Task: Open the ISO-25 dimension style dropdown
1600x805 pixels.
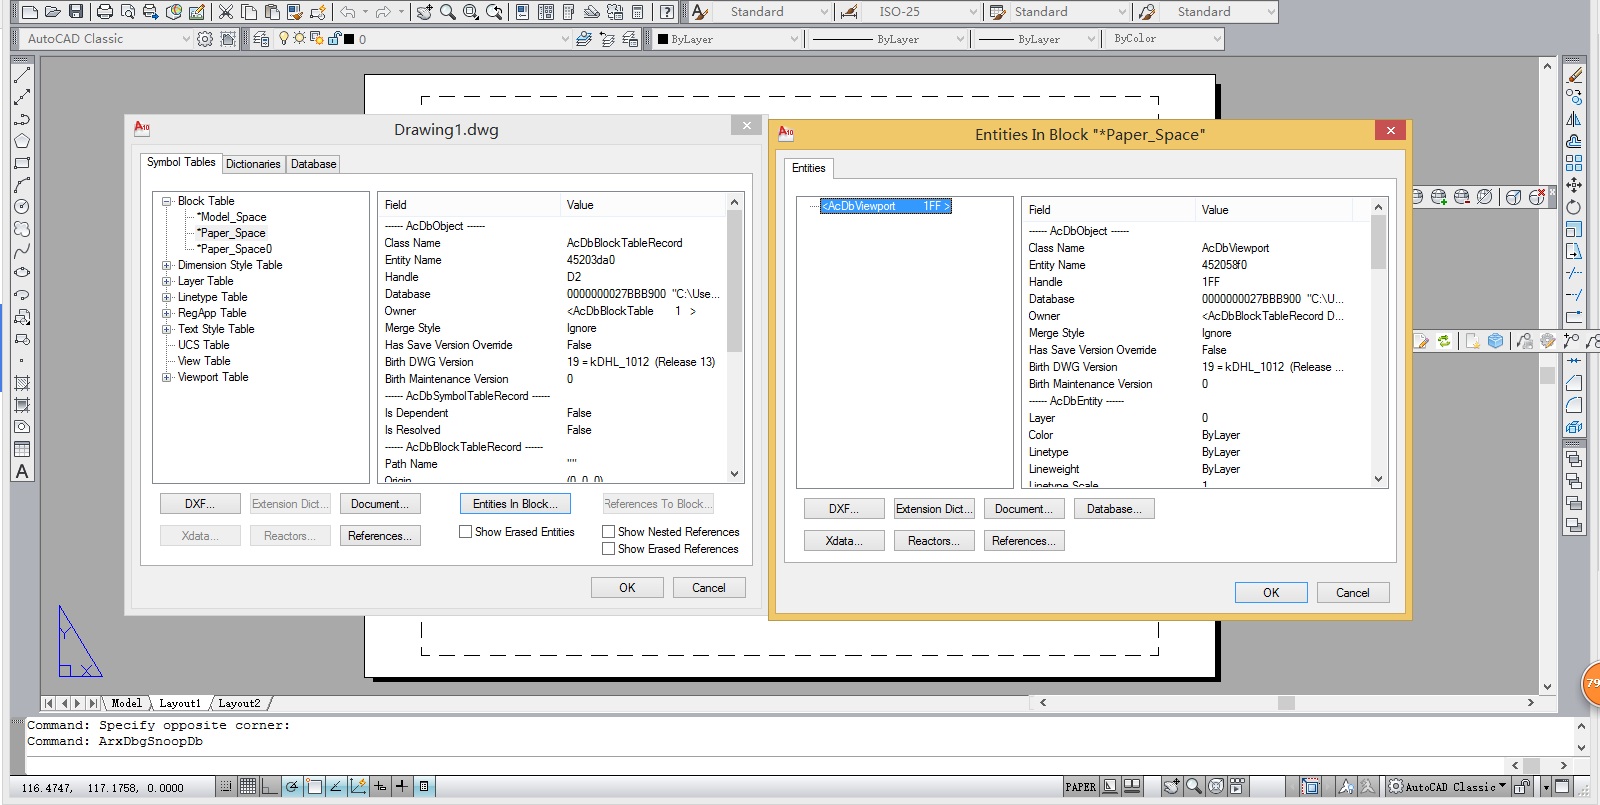Action: pyautogui.click(x=973, y=12)
